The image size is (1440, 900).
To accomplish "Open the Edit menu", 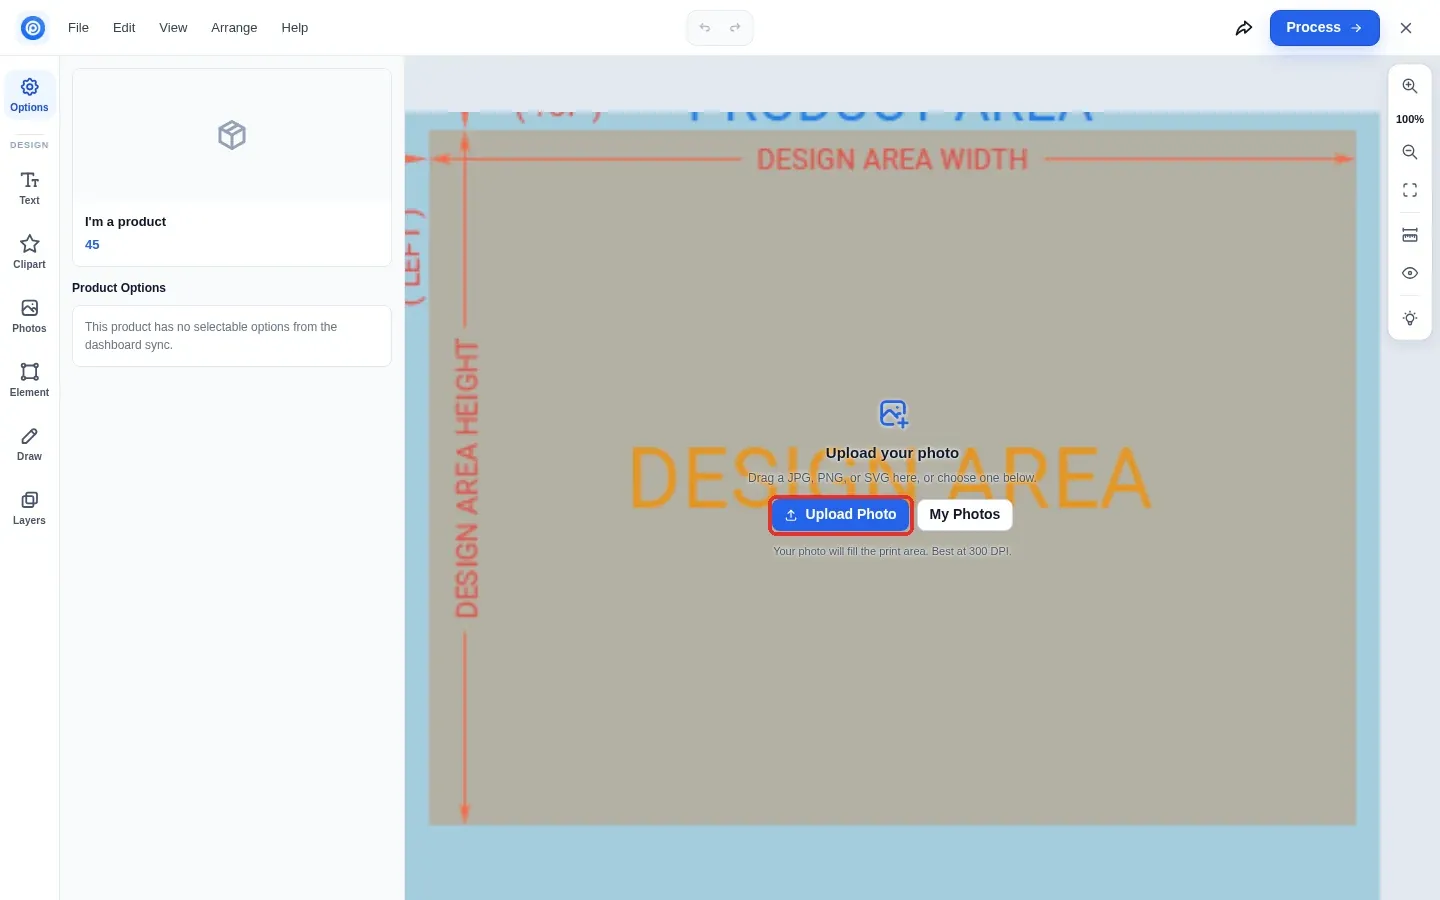I will (x=124, y=28).
